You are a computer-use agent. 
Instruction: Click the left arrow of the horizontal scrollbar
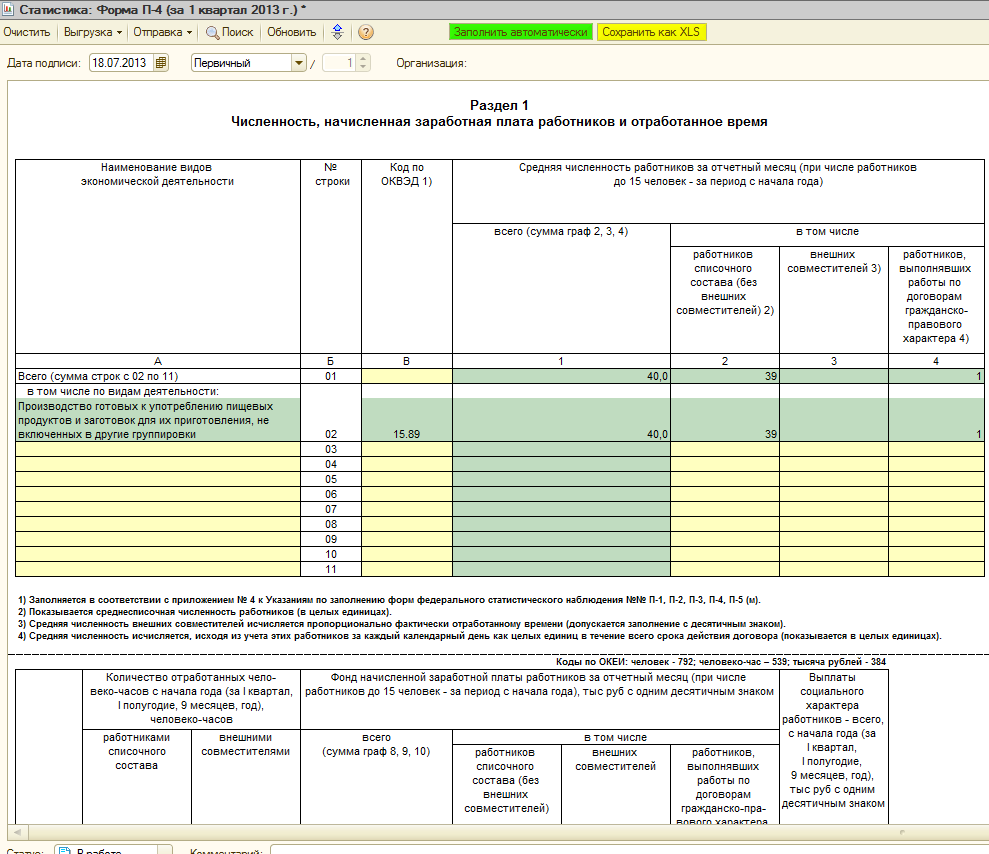tap(18, 832)
